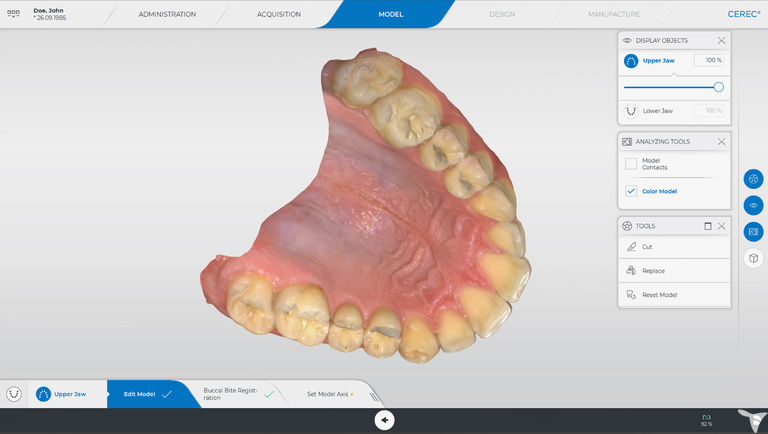Uncheck the Color Model checkbox
This screenshot has width=768, height=434.
point(631,191)
